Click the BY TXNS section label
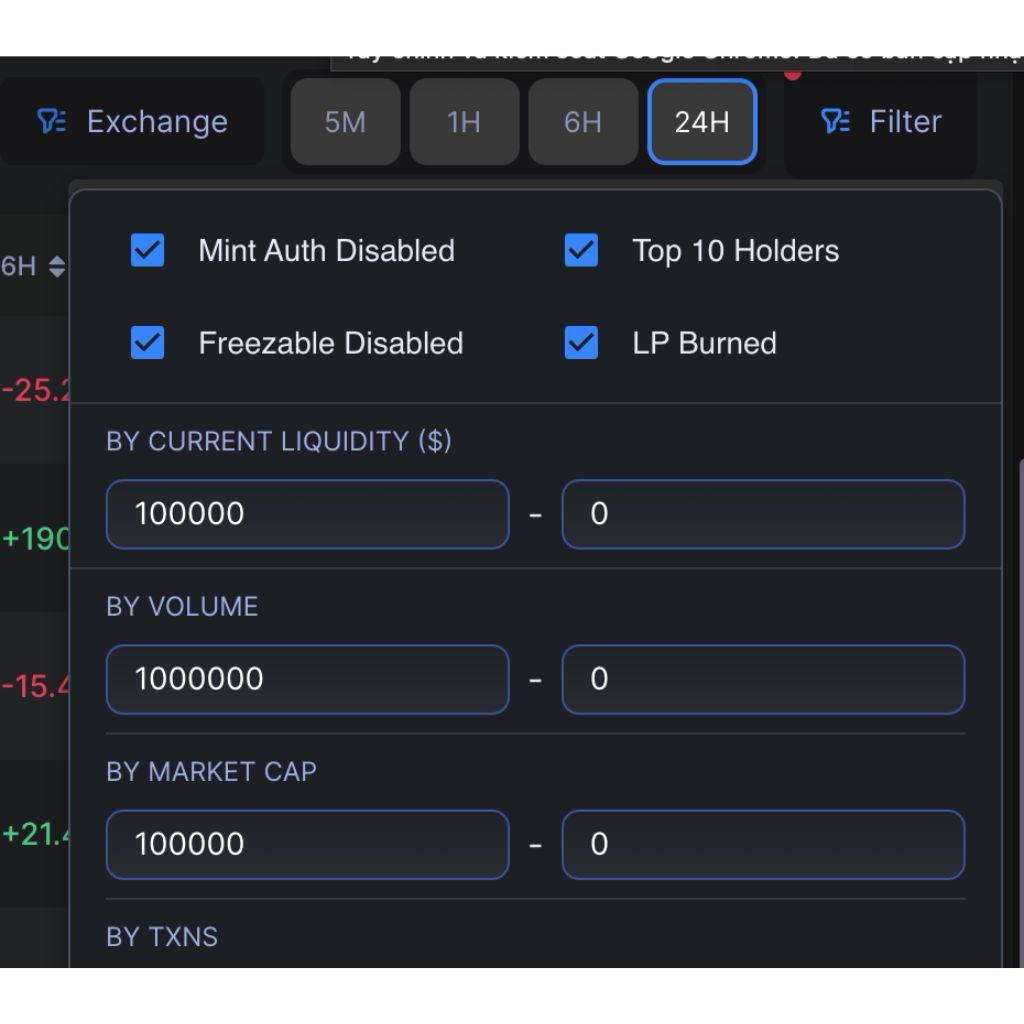Screen dimensions: 1024x1024 pyautogui.click(x=162, y=937)
